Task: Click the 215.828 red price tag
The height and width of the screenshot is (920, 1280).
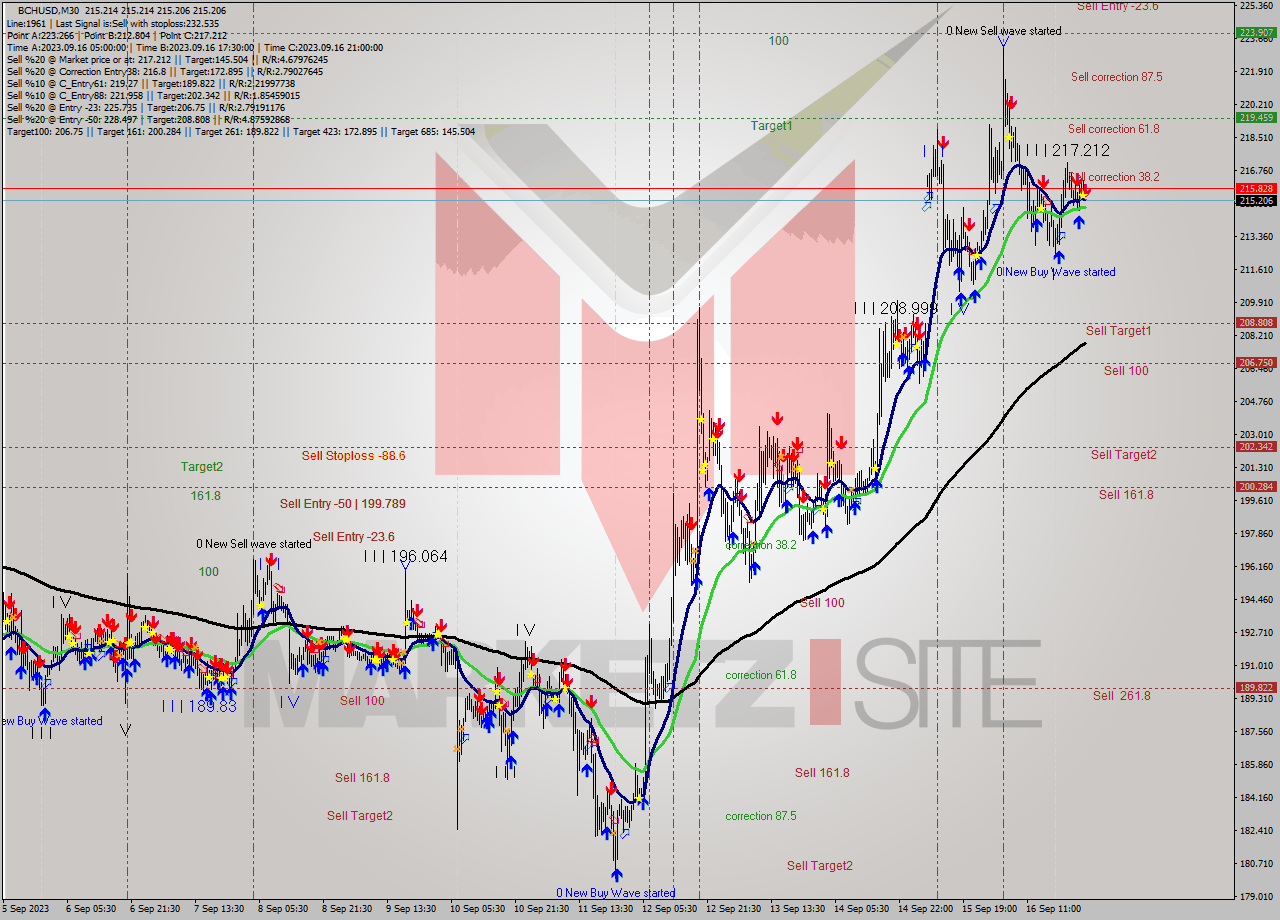Action: 1255,188
